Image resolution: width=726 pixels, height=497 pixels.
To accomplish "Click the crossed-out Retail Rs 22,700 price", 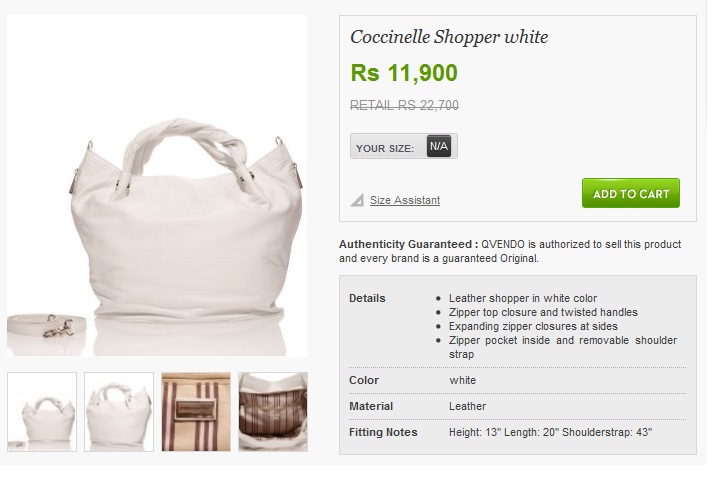I will [x=404, y=106].
